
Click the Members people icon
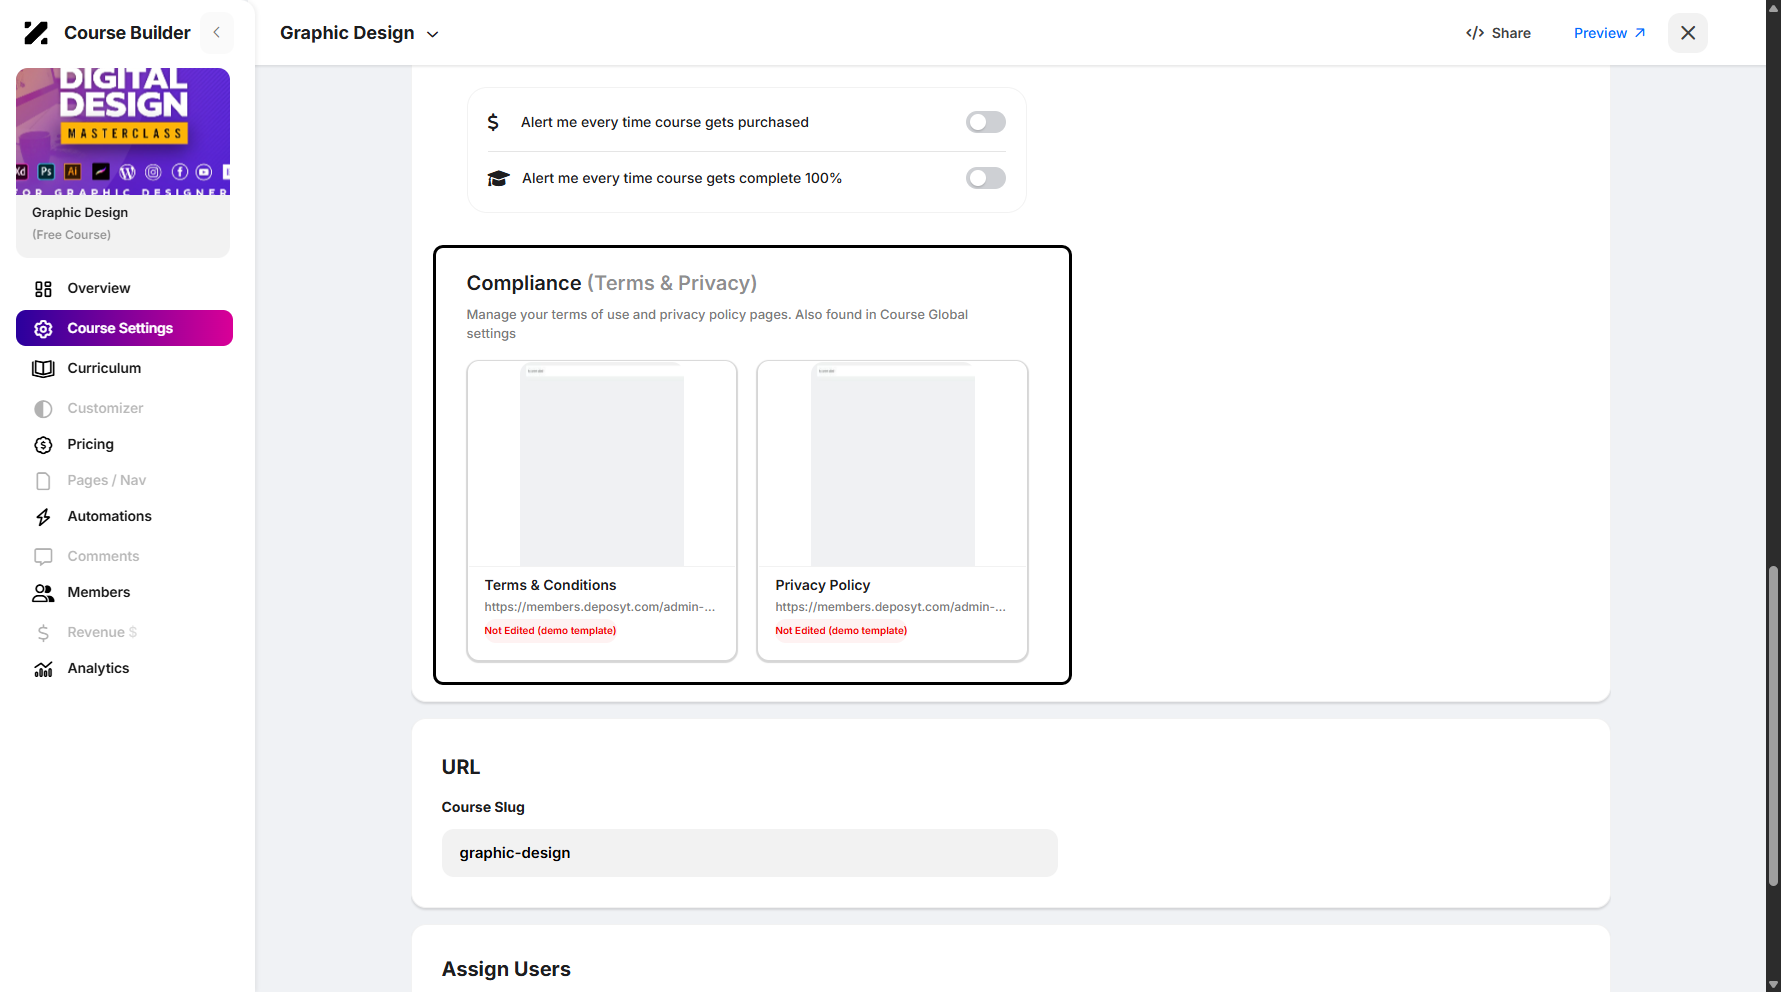click(x=43, y=593)
